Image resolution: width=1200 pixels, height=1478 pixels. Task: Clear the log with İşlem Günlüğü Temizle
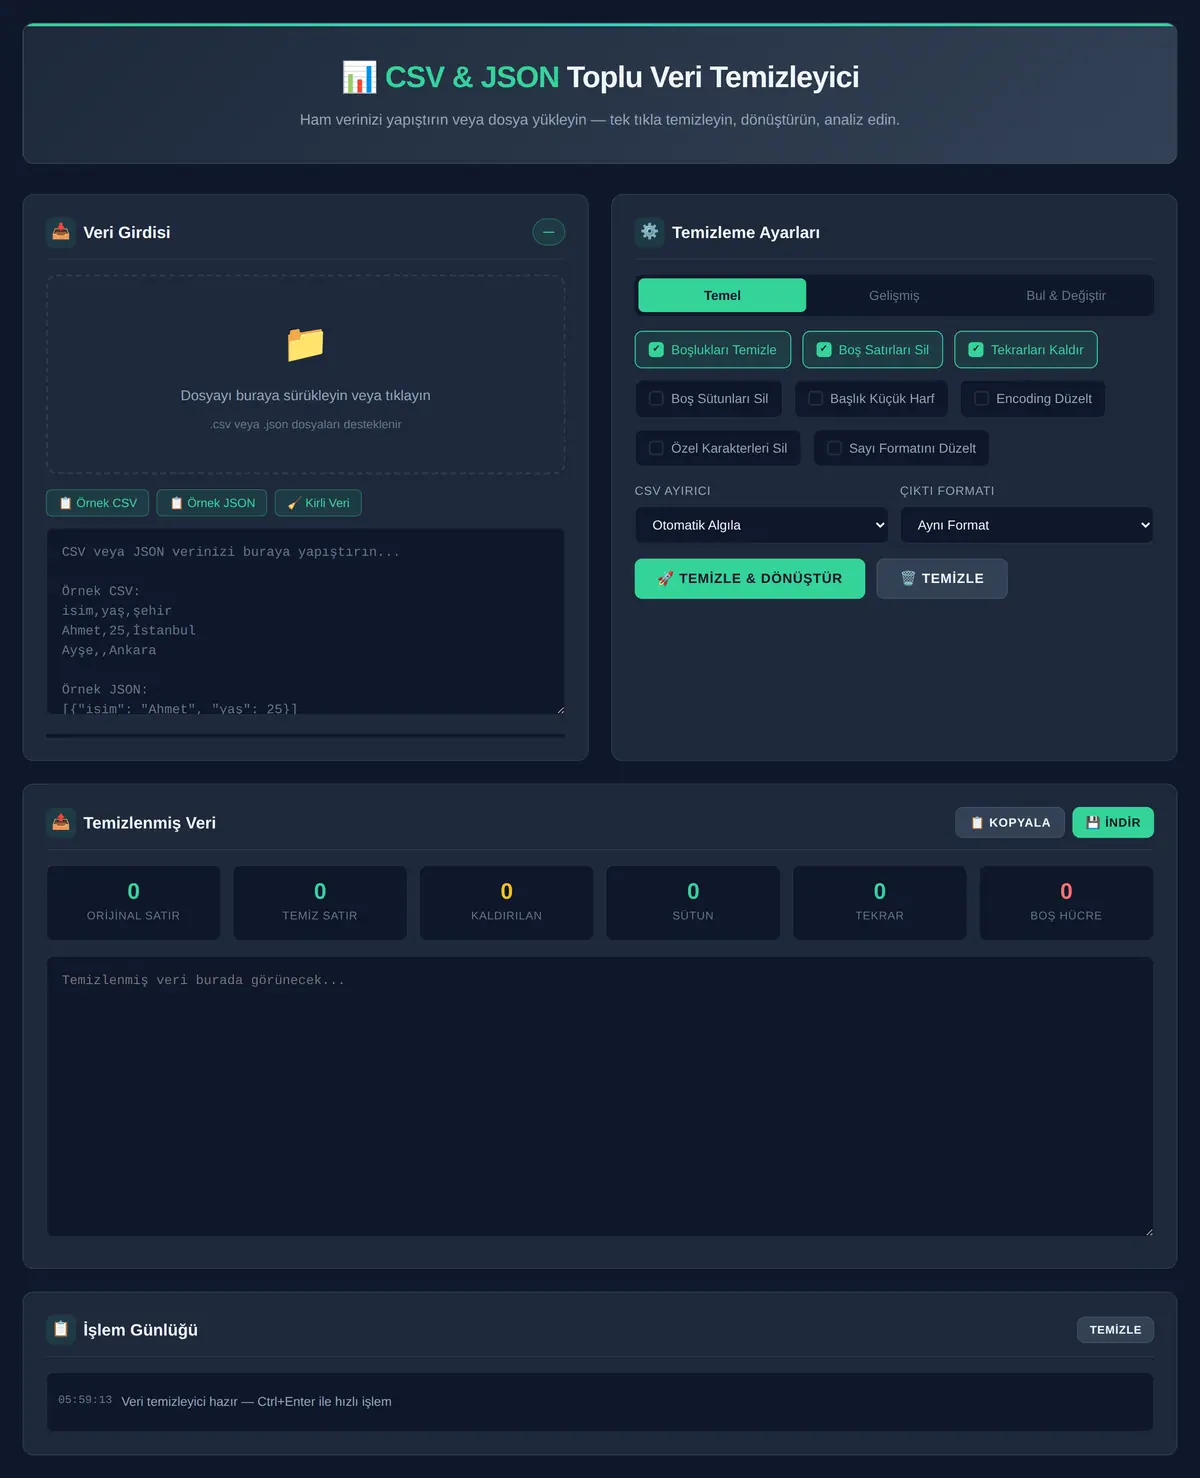[1115, 1330]
